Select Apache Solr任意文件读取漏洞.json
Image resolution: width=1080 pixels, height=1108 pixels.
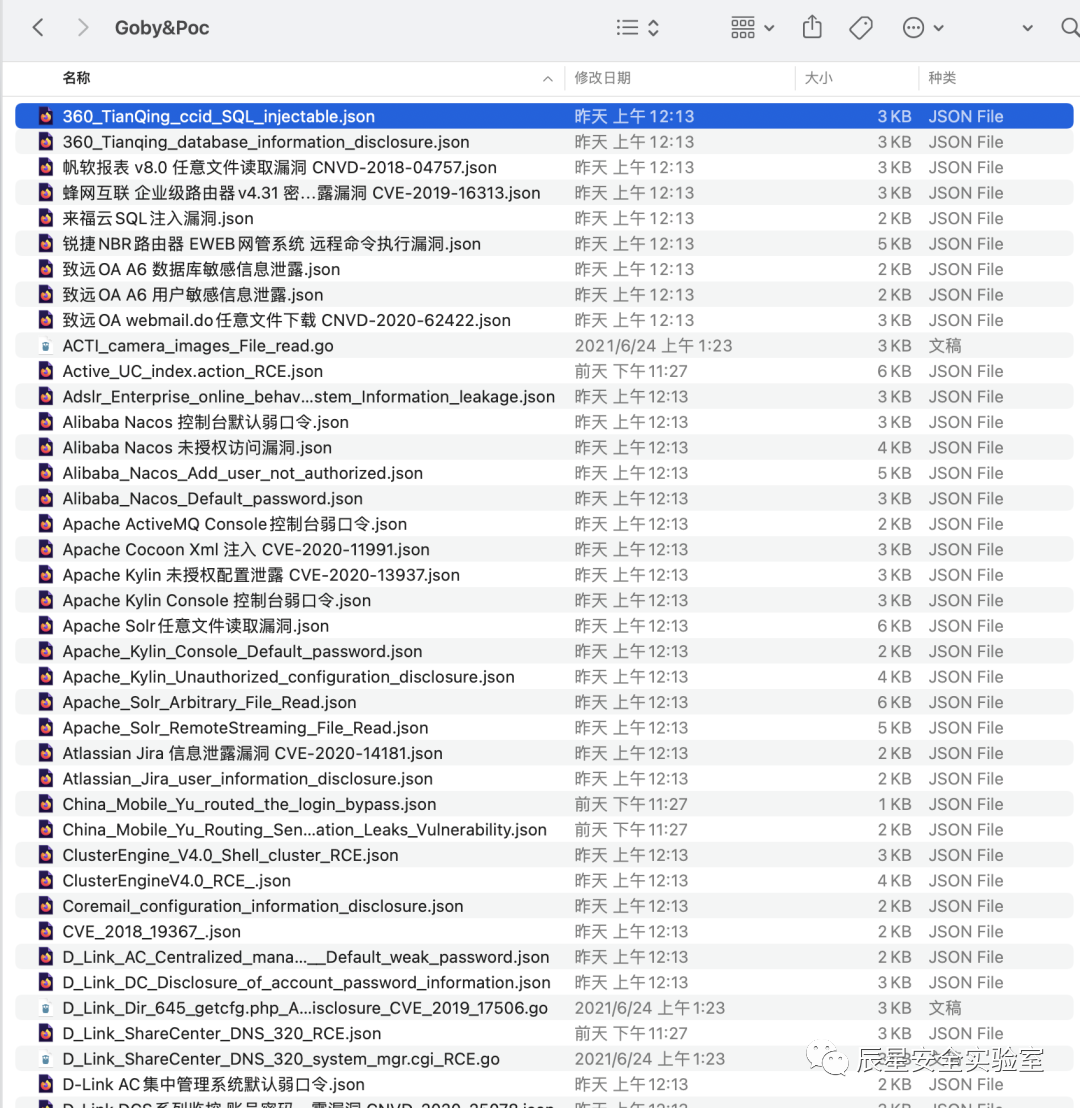tap(544, 625)
